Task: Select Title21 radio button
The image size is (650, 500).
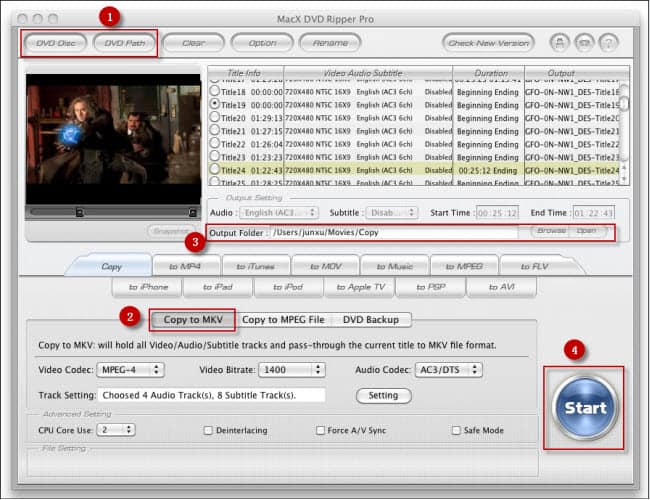Action: pos(215,130)
